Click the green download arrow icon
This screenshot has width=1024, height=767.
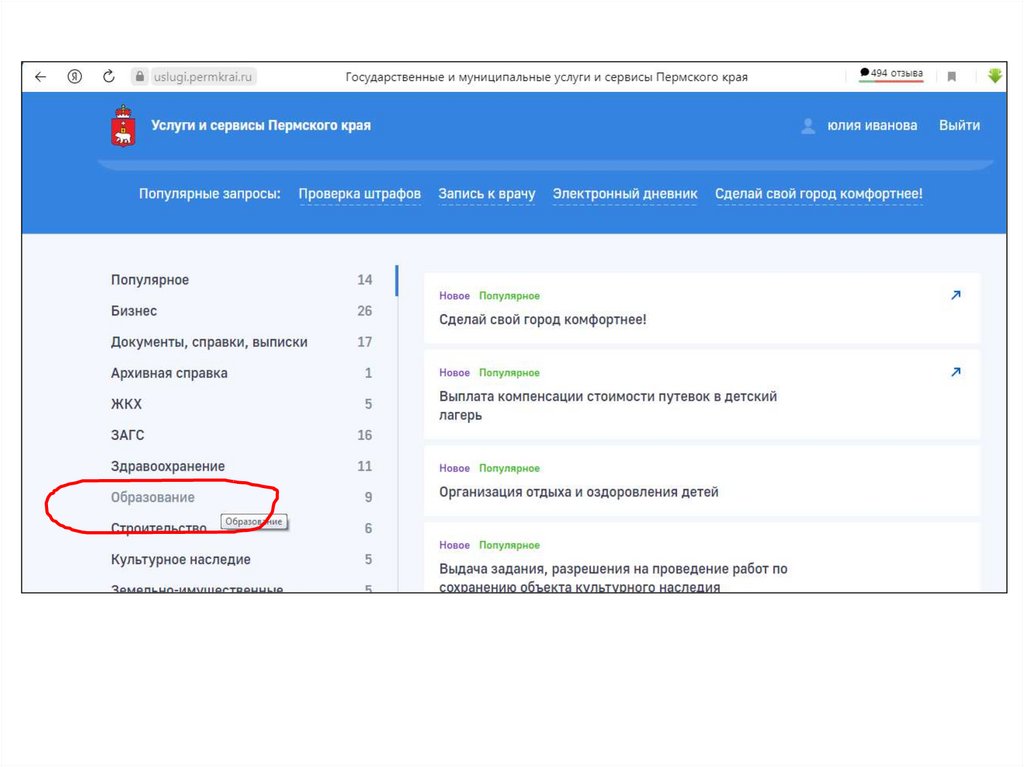pyautogui.click(x=994, y=76)
